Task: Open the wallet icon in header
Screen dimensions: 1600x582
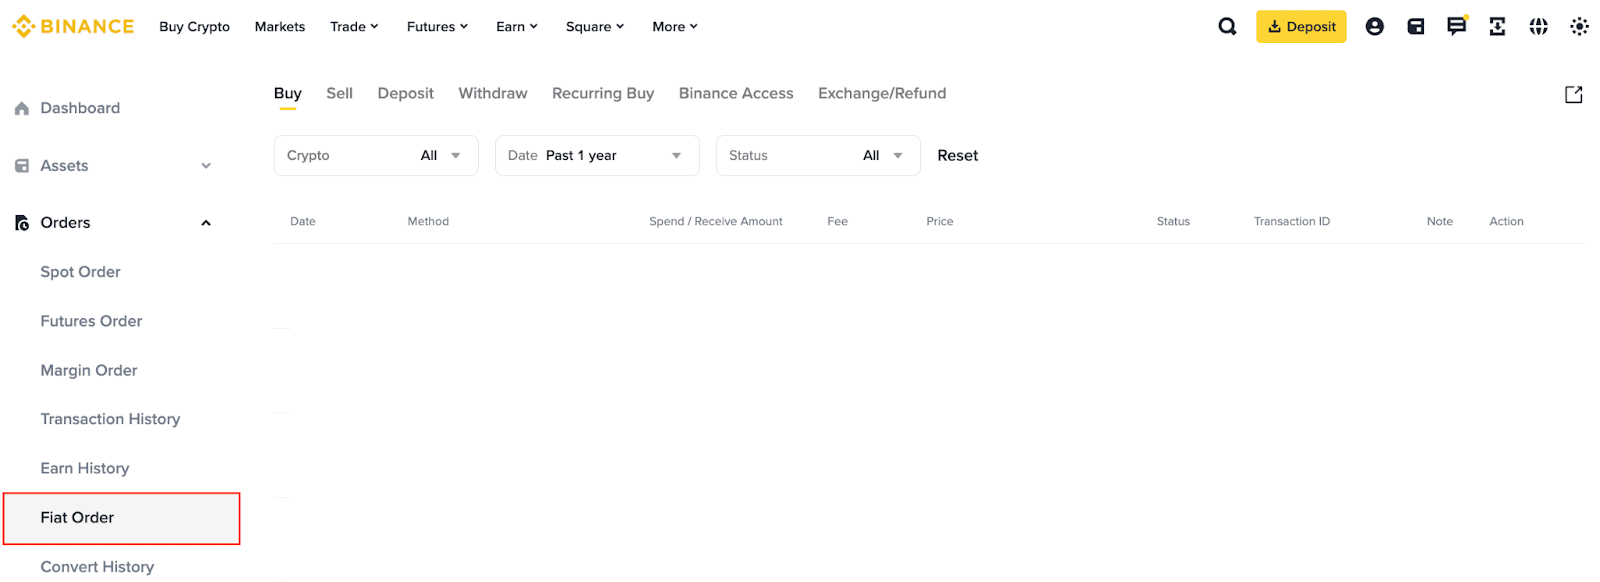Action: pyautogui.click(x=1415, y=27)
